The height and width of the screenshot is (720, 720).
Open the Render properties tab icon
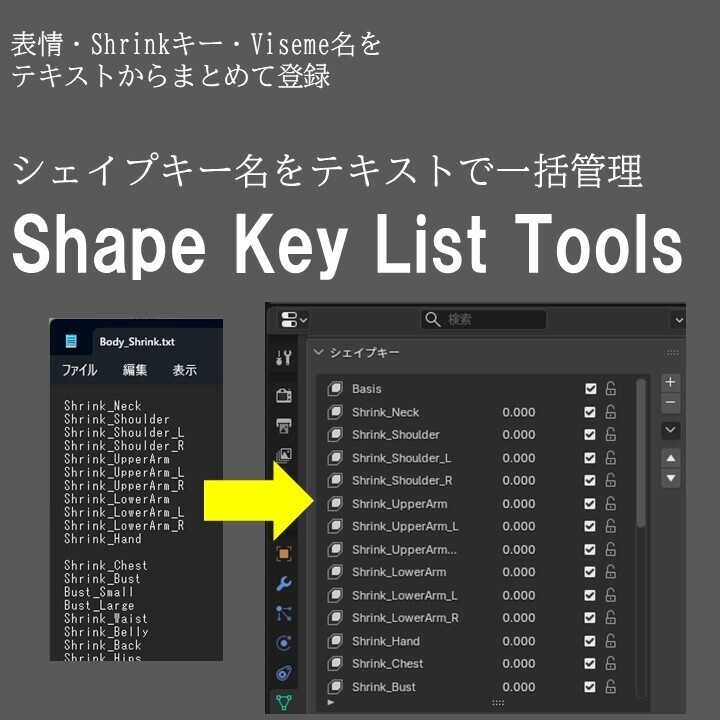coord(284,395)
